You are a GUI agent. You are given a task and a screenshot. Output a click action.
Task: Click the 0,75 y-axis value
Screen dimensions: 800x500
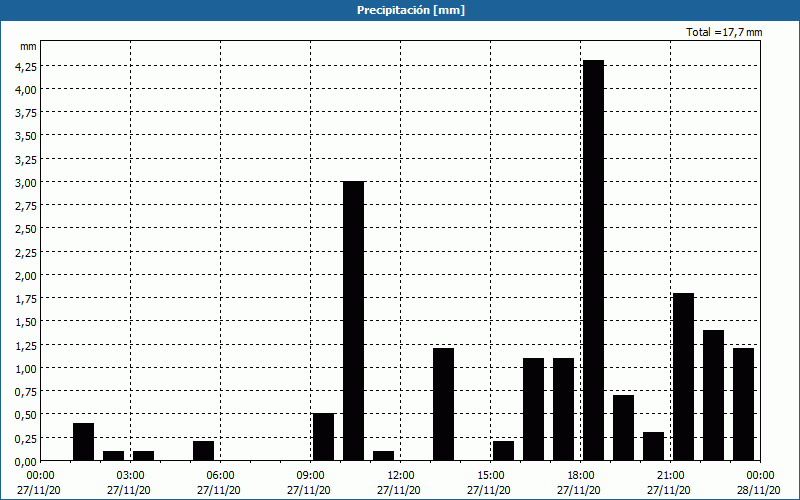coord(26,392)
